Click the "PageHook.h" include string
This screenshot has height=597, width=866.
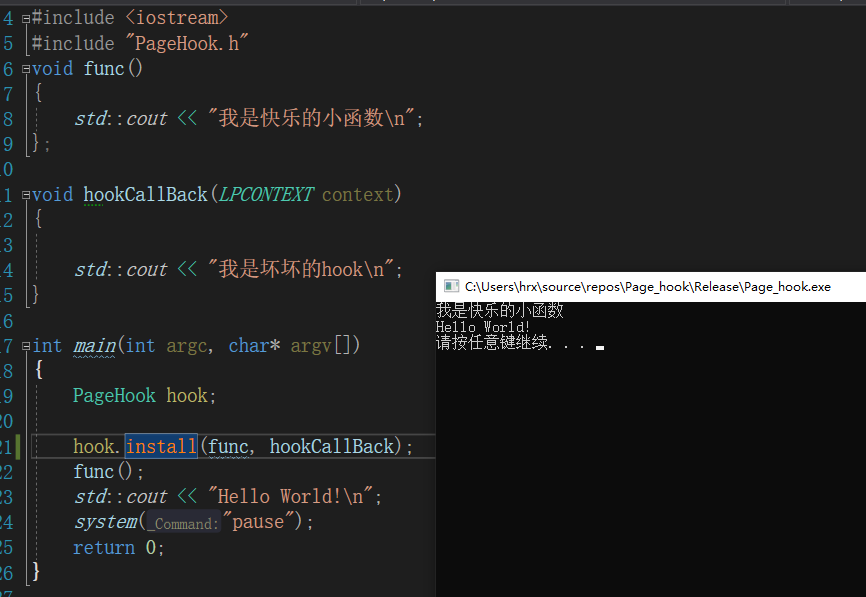click(187, 43)
